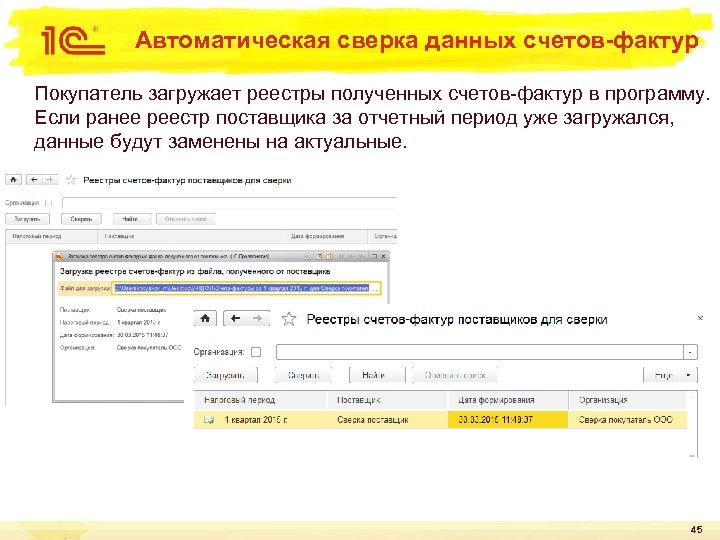Image resolution: width=720 pixels, height=540 pixels.
Task: Click Загрузить in the small background window
Action: (27, 219)
